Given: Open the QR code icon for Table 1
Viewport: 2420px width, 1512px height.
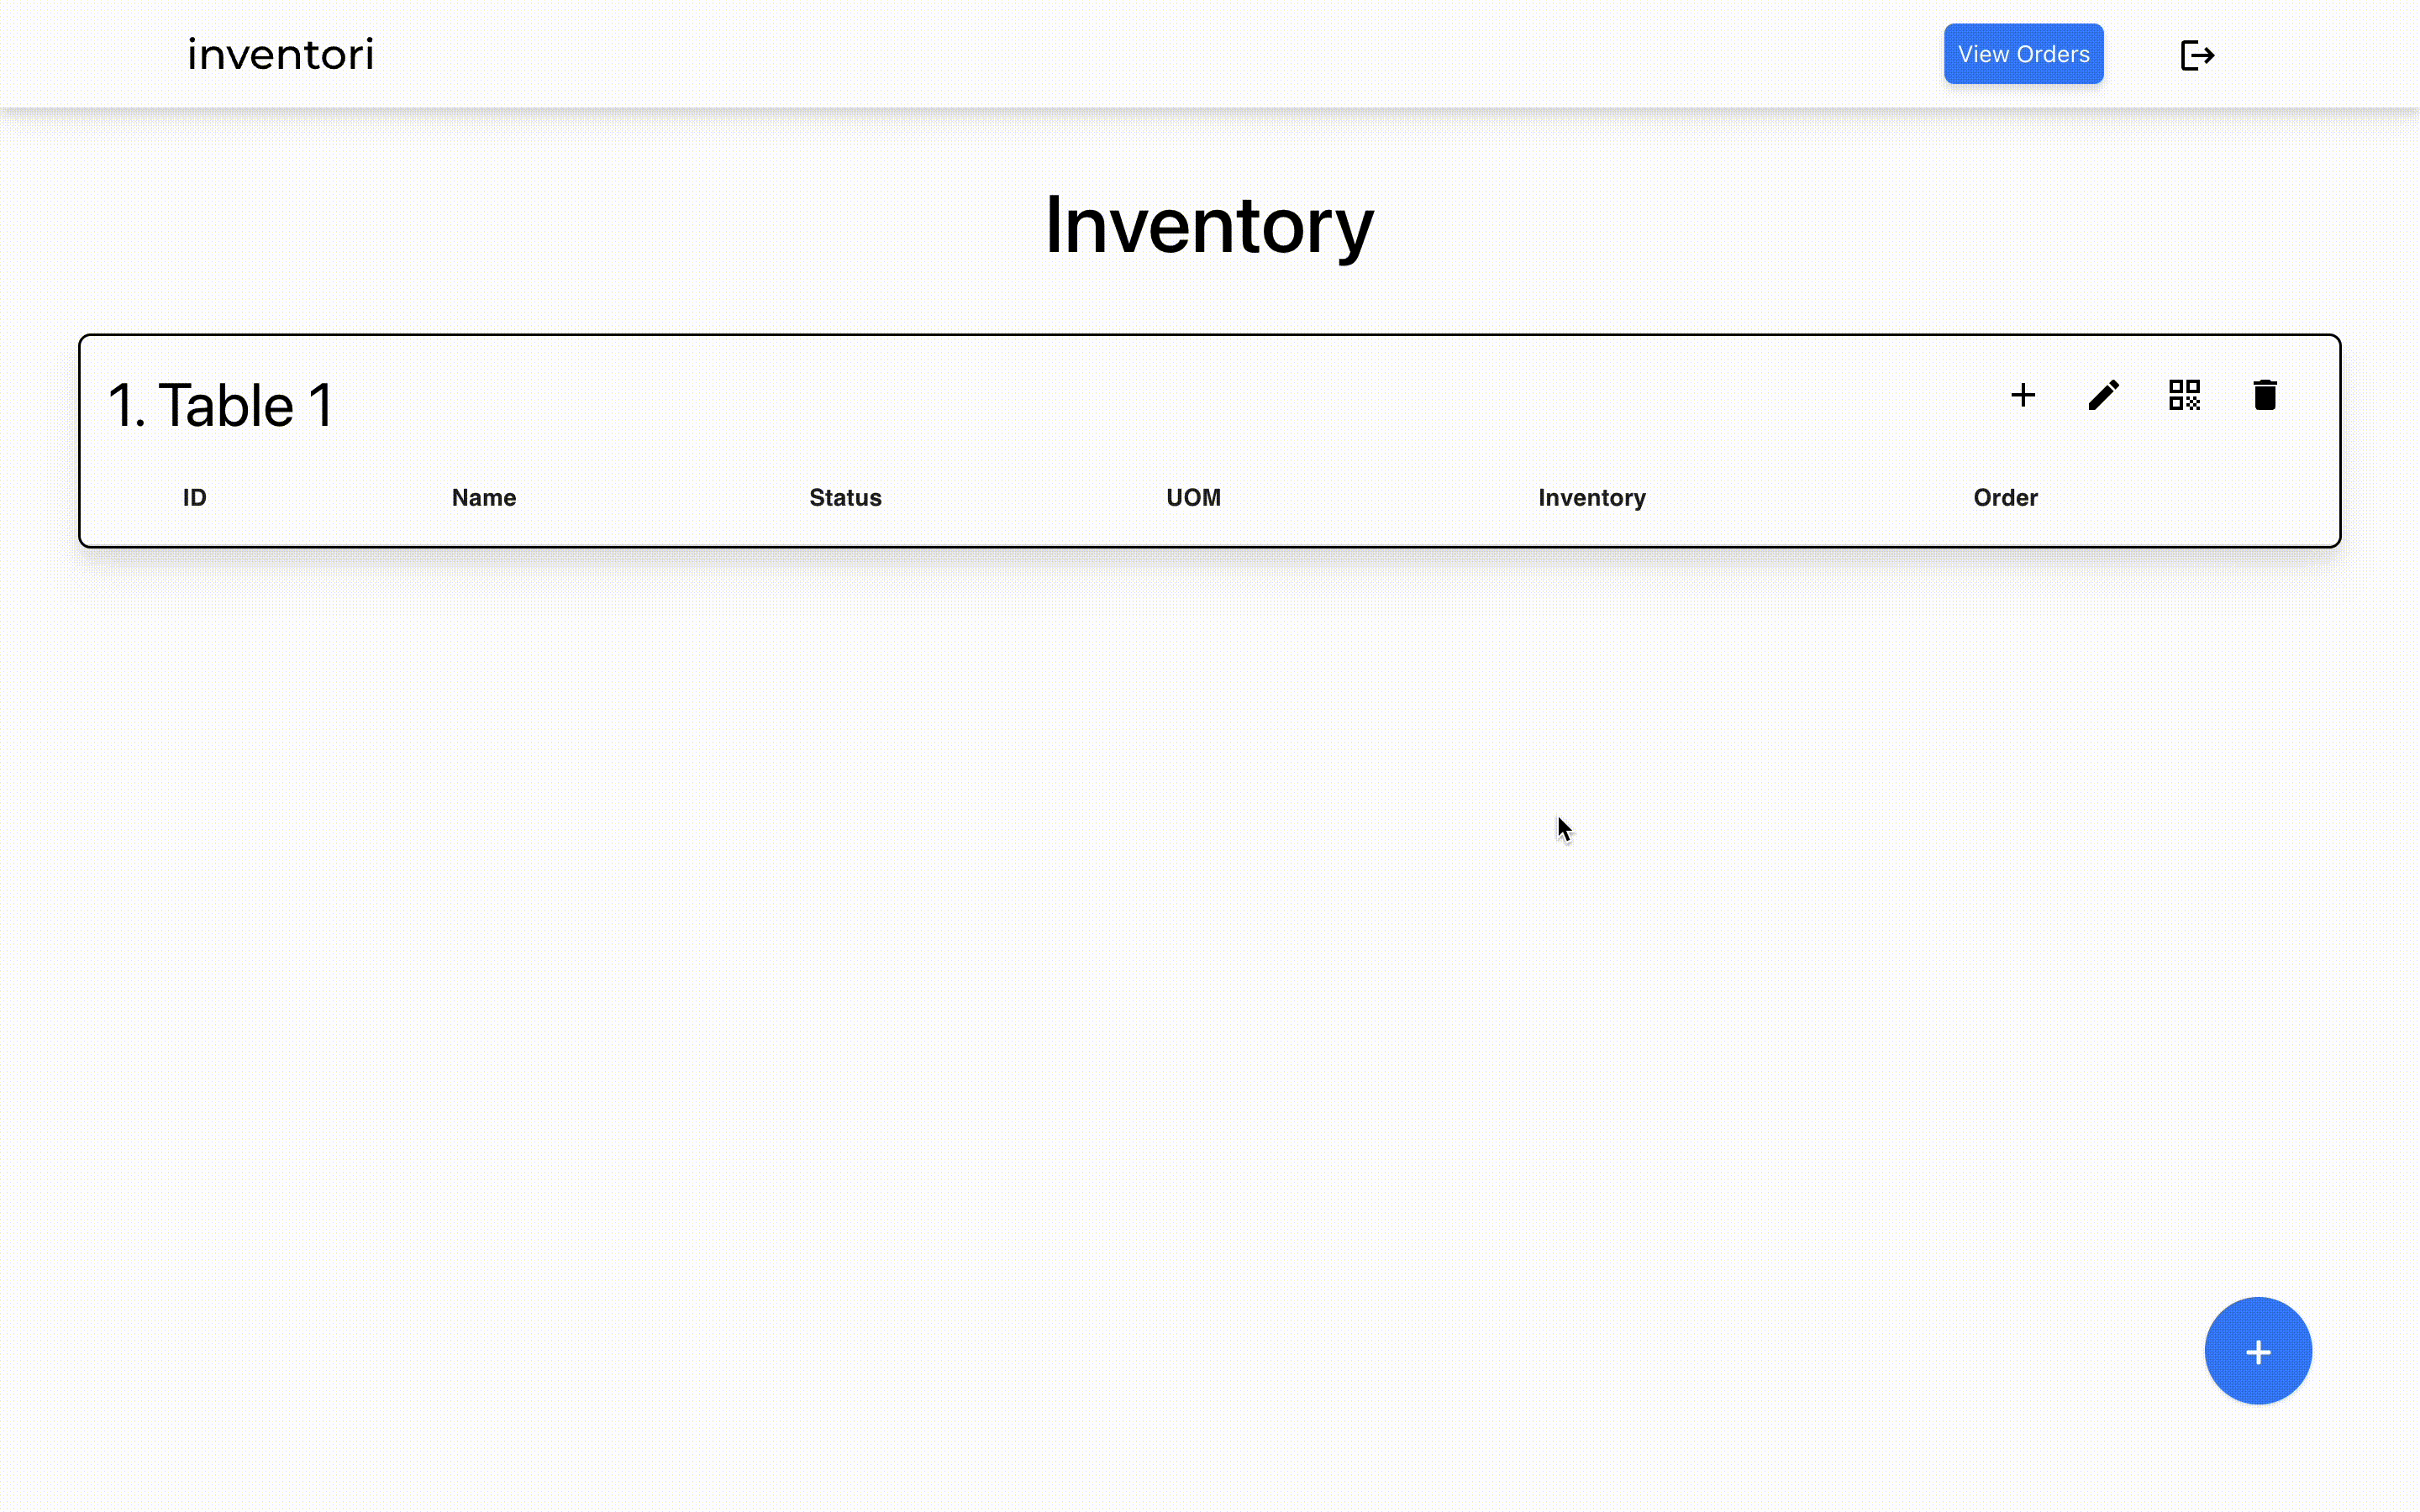Looking at the screenshot, I should click(2184, 395).
